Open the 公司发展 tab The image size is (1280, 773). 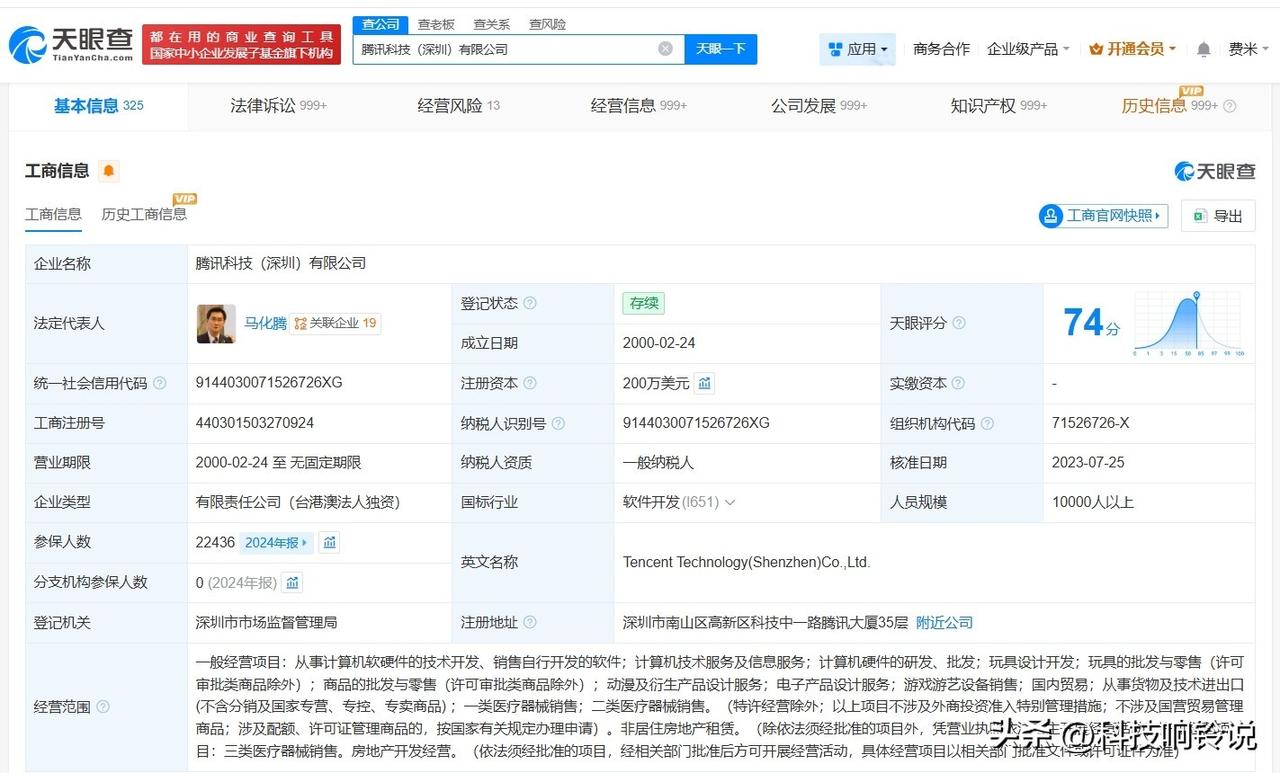coord(819,106)
